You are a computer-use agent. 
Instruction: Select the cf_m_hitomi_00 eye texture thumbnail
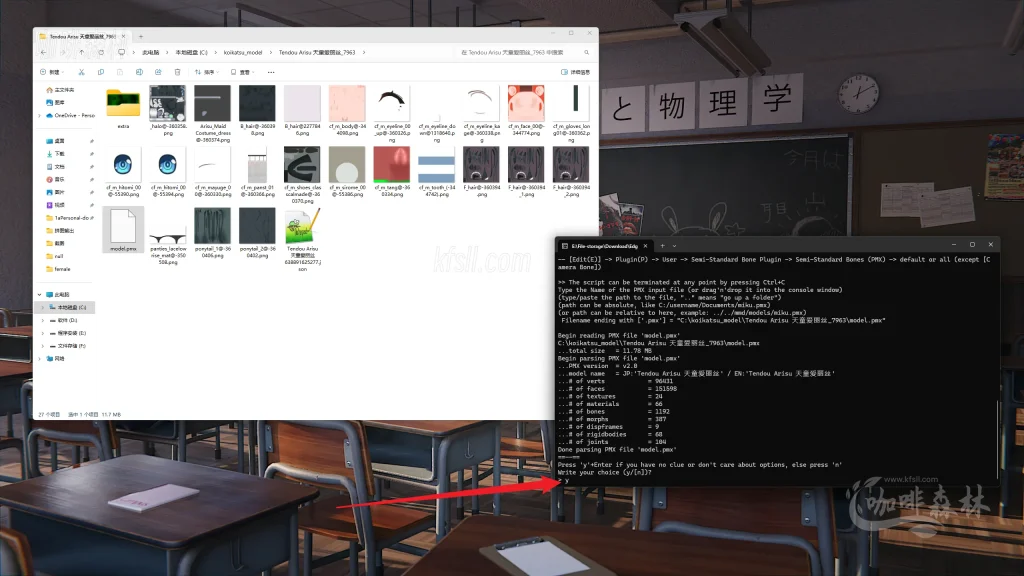(123, 165)
